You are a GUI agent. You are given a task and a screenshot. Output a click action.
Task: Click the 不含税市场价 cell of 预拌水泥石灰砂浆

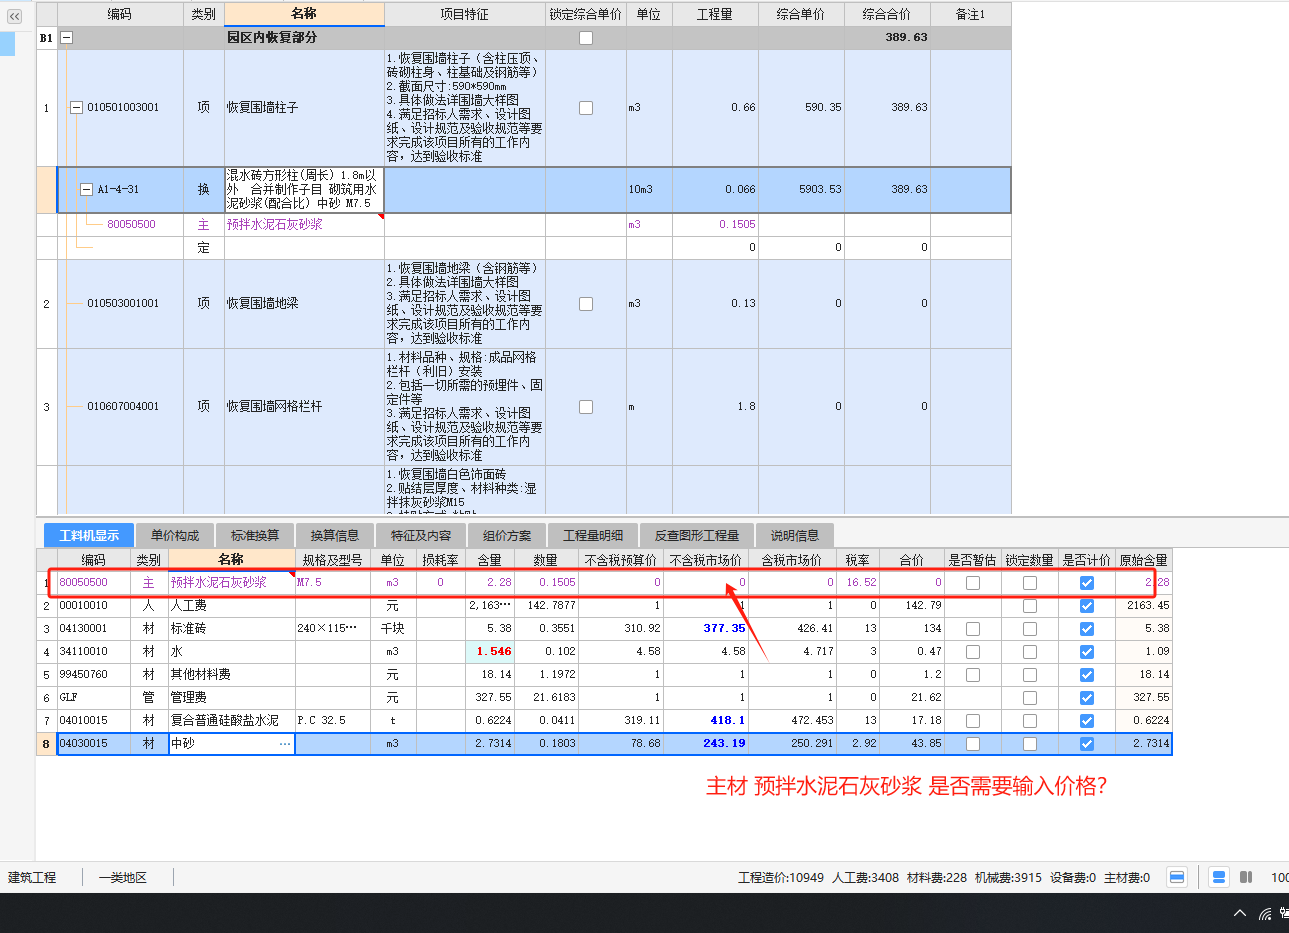tap(706, 583)
